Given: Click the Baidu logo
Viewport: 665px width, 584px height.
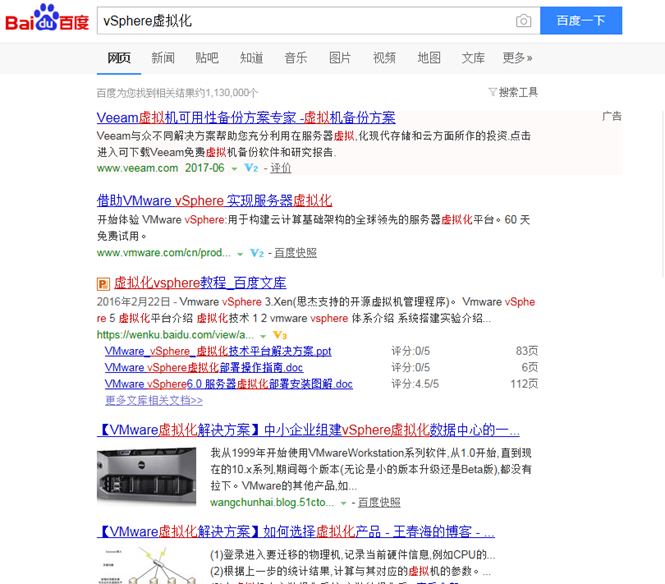Looking at the screenshot, I should pos(47,18).
